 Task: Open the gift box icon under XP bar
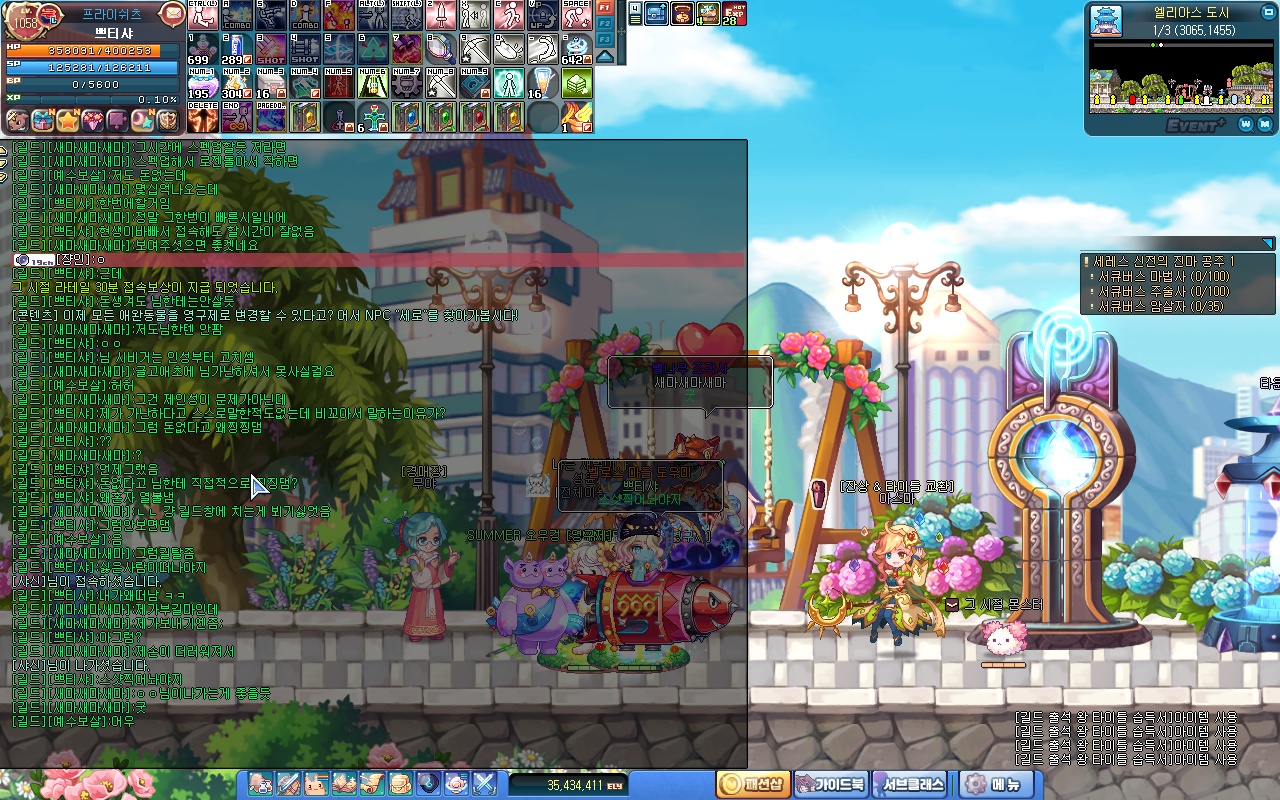pyautogui.click(x=43, y=121)
